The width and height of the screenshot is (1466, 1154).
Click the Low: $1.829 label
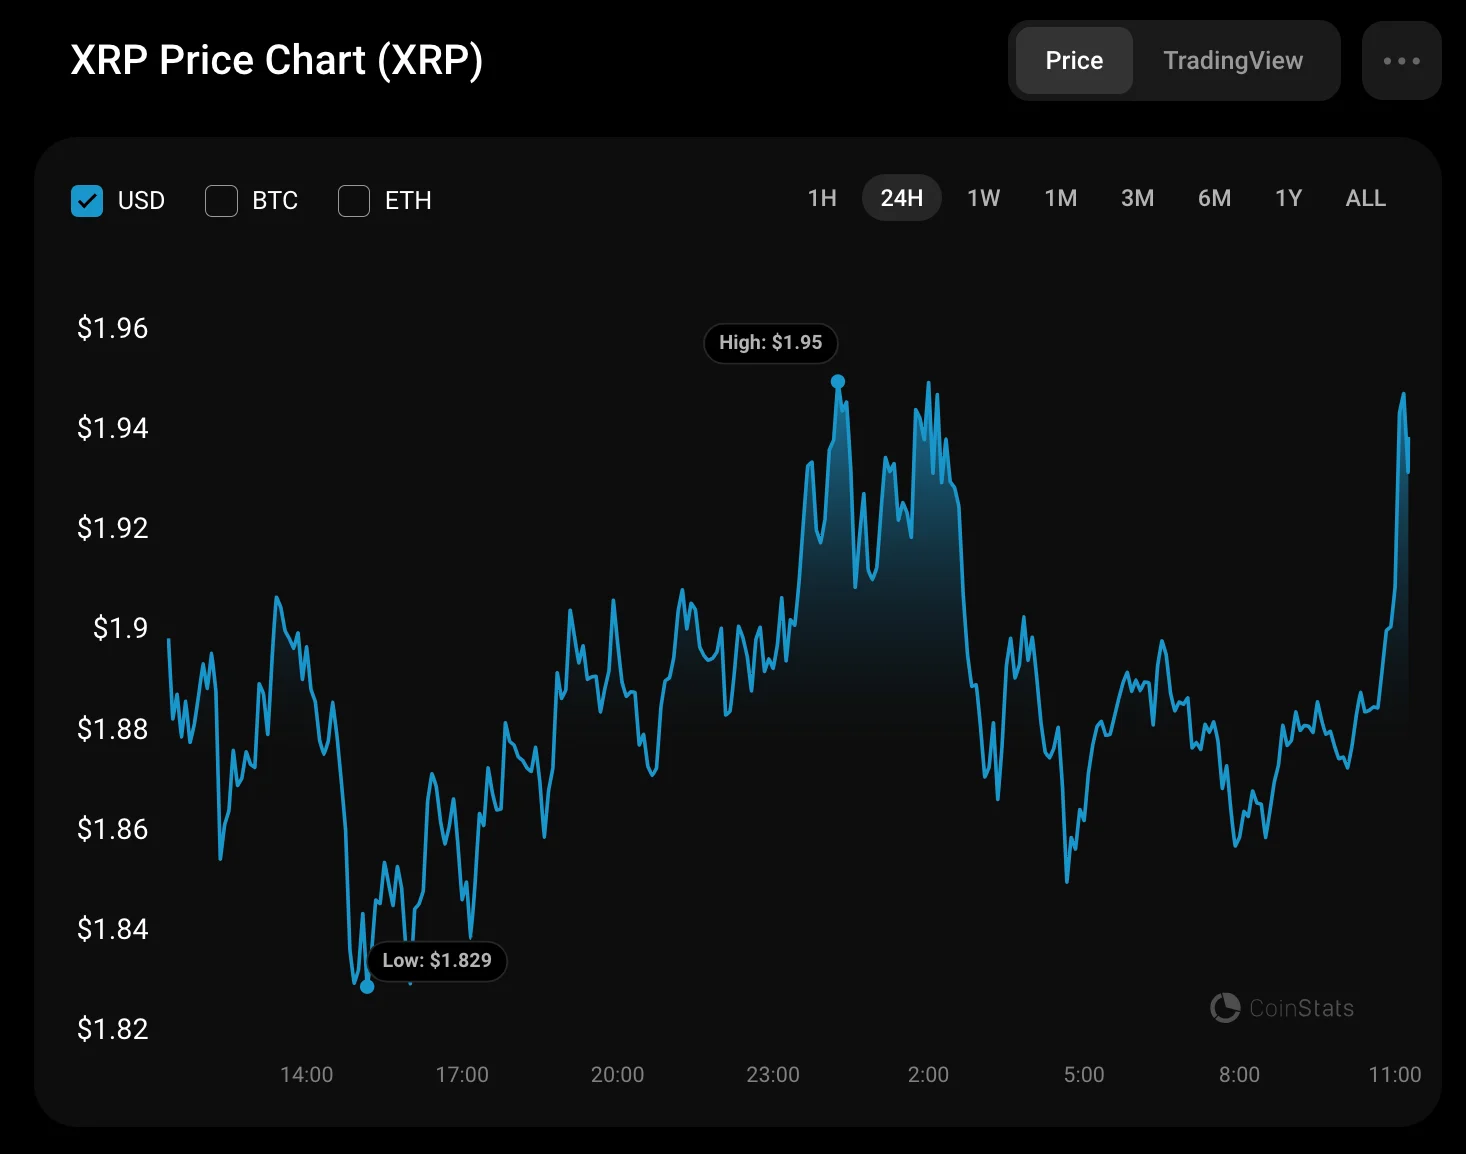[x=437, y=961]
